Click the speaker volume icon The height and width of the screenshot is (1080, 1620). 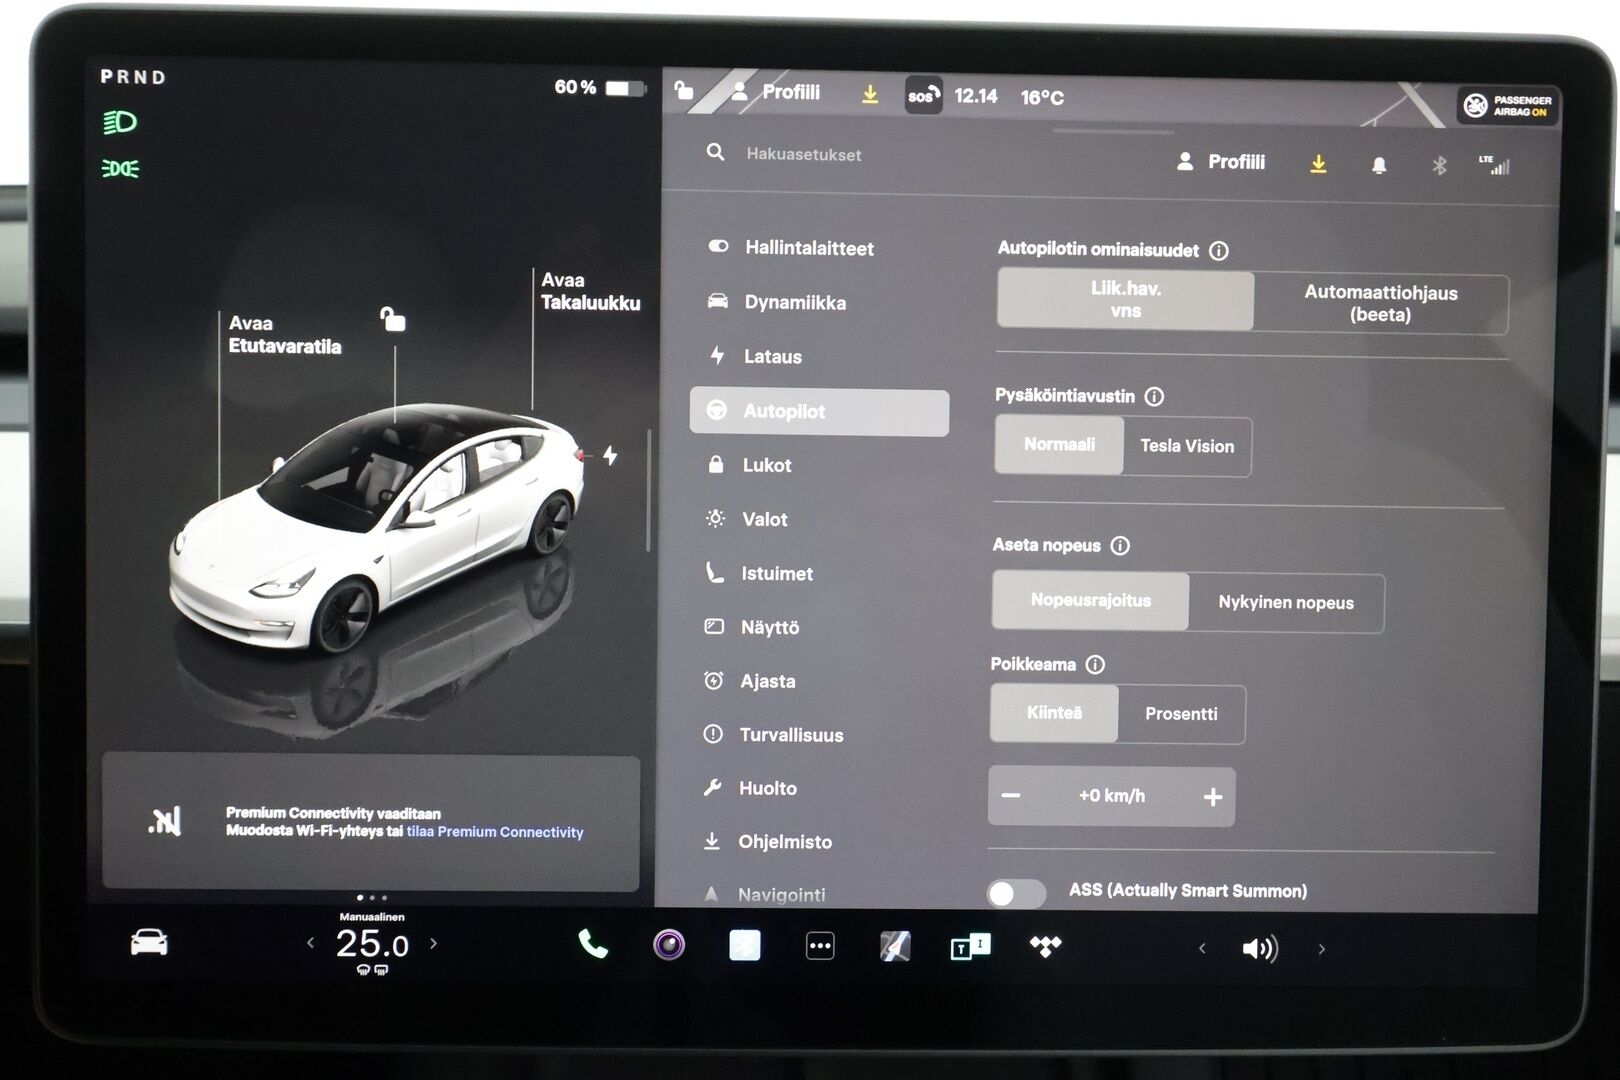click(x=1260, y=949)
